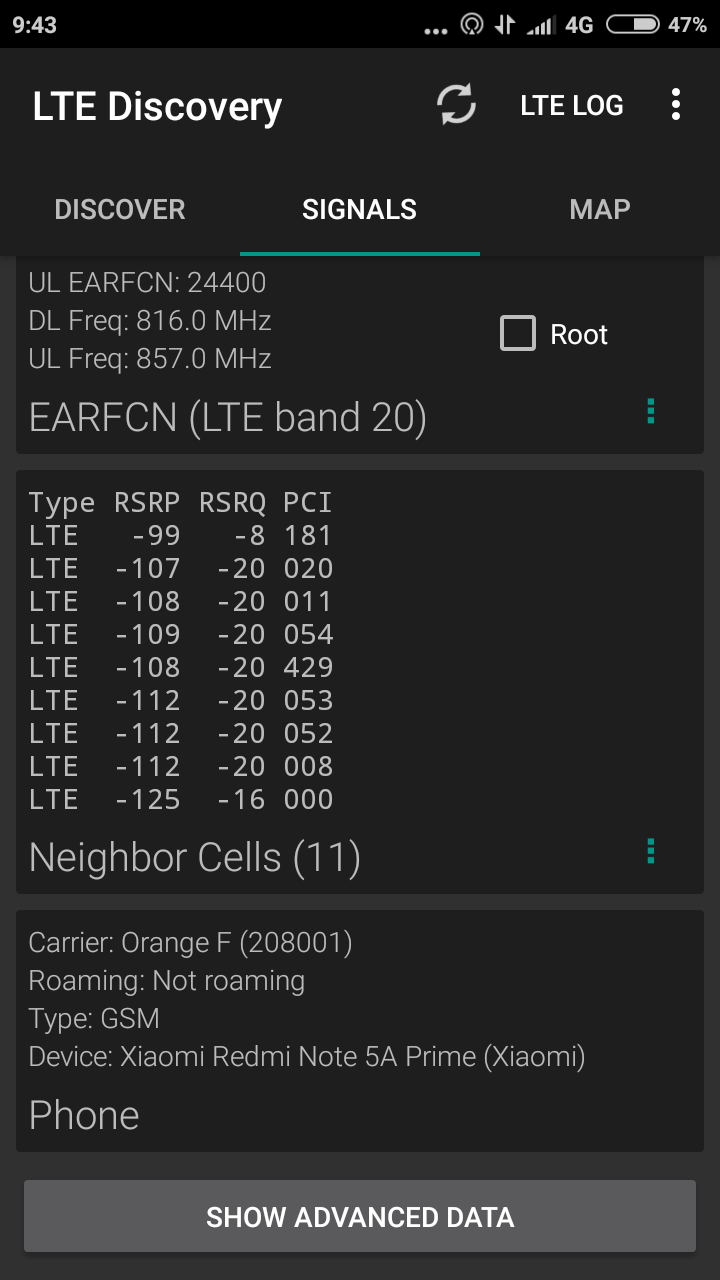Open the EARFCN card options menu

651,411
